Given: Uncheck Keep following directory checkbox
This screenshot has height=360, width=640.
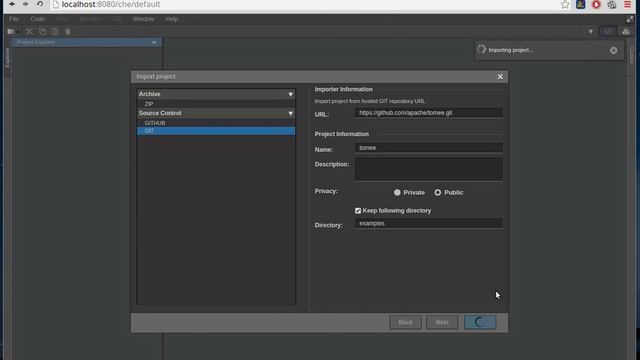Looking at the screenshot, I should 358,211.
